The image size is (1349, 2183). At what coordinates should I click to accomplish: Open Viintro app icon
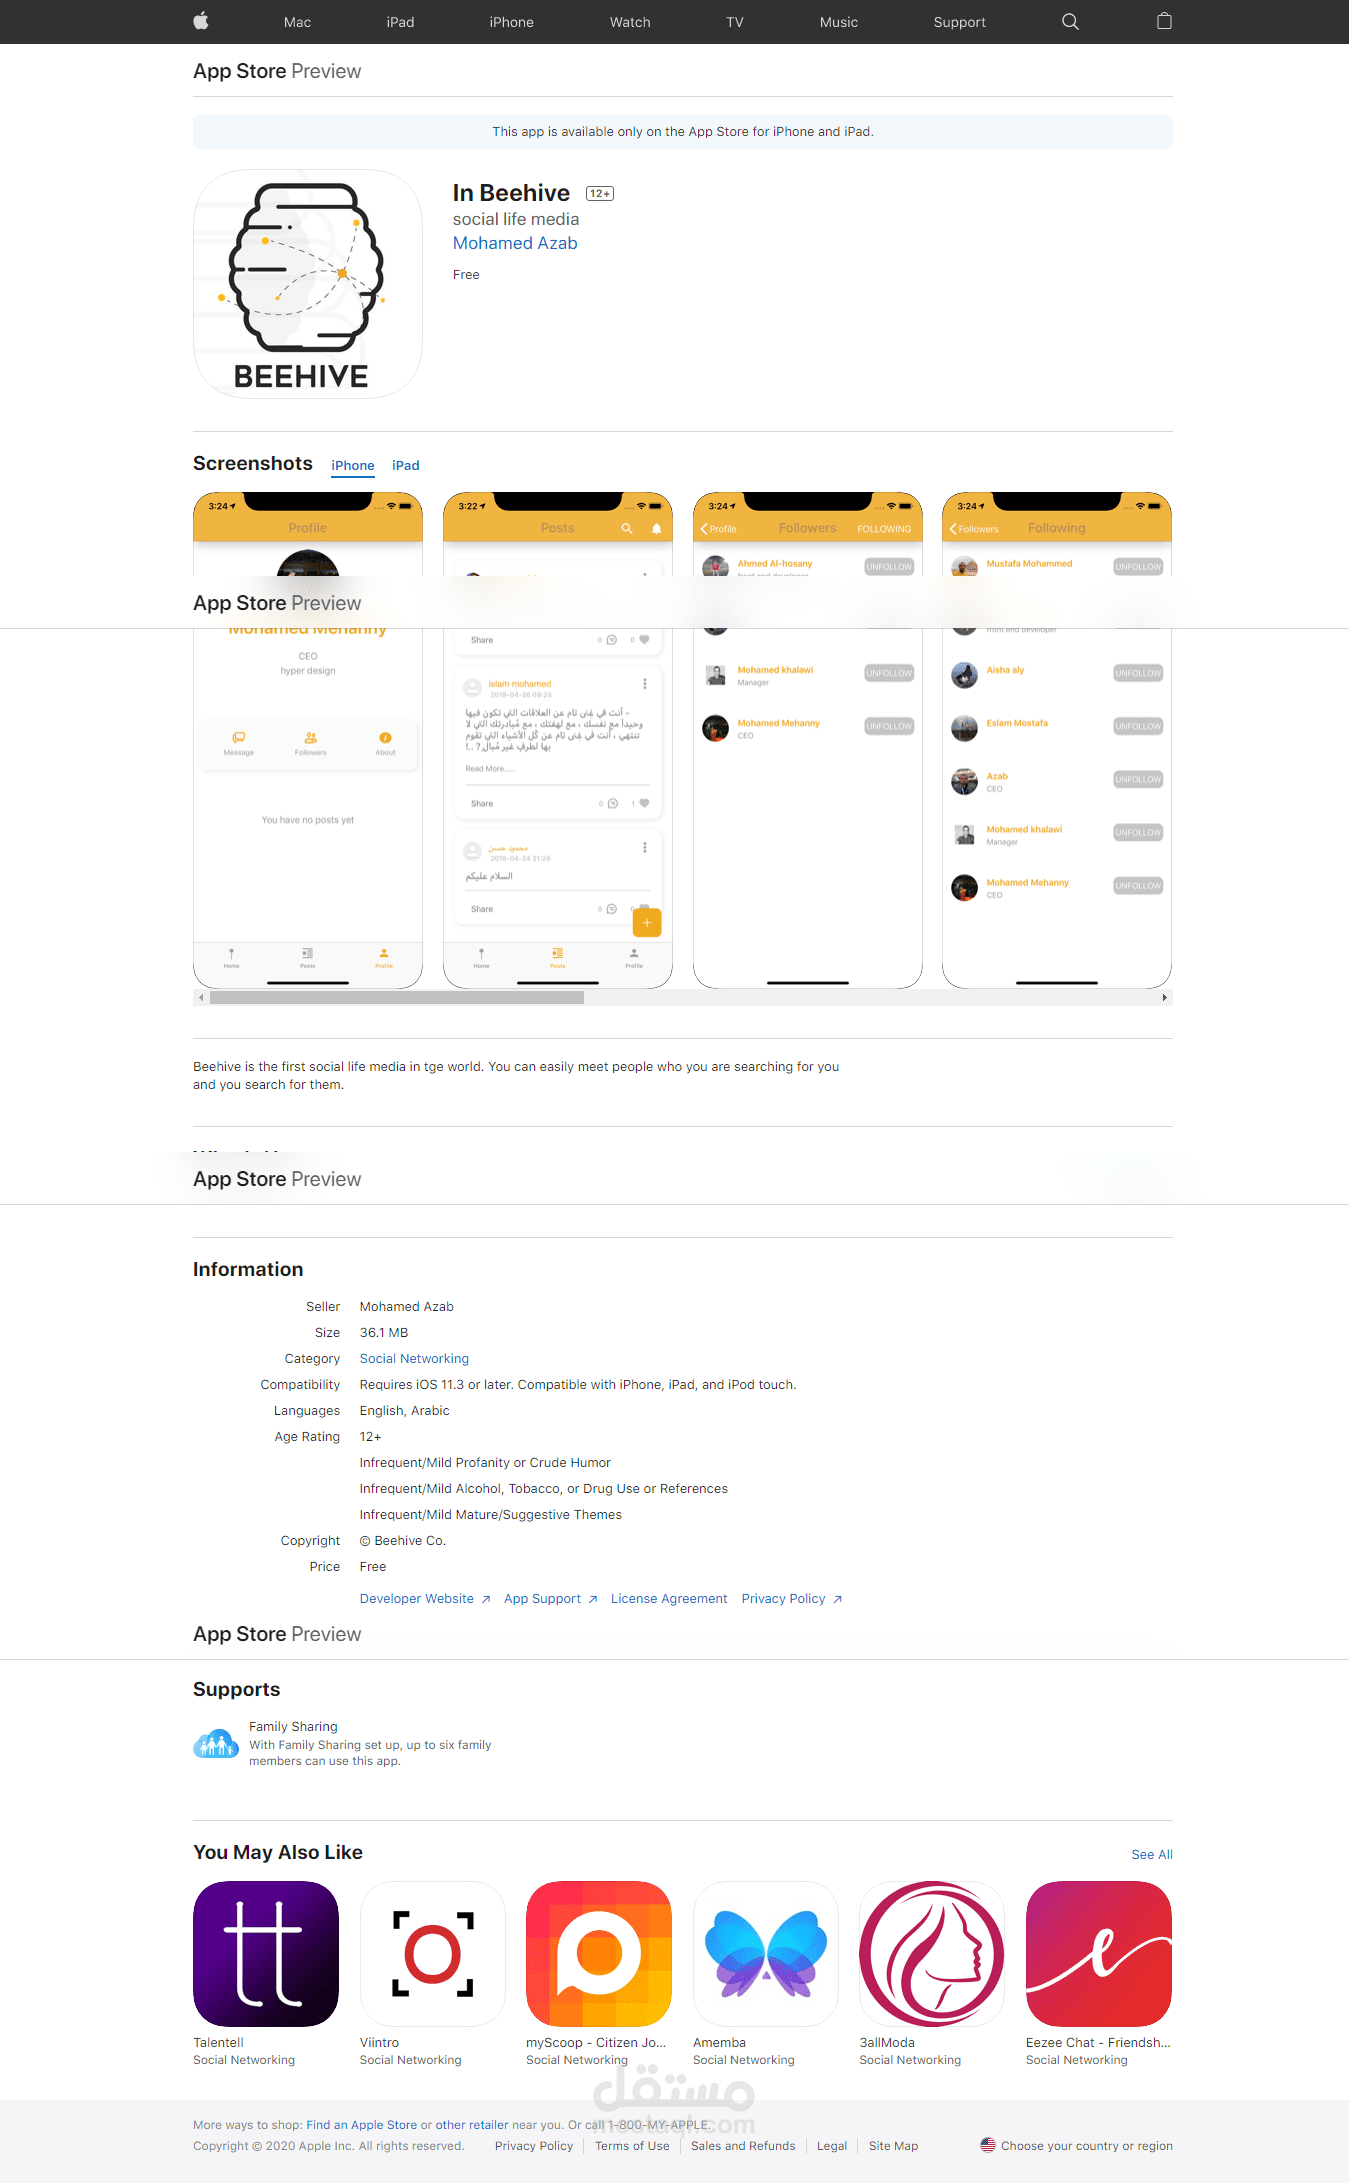(432, 1954)
